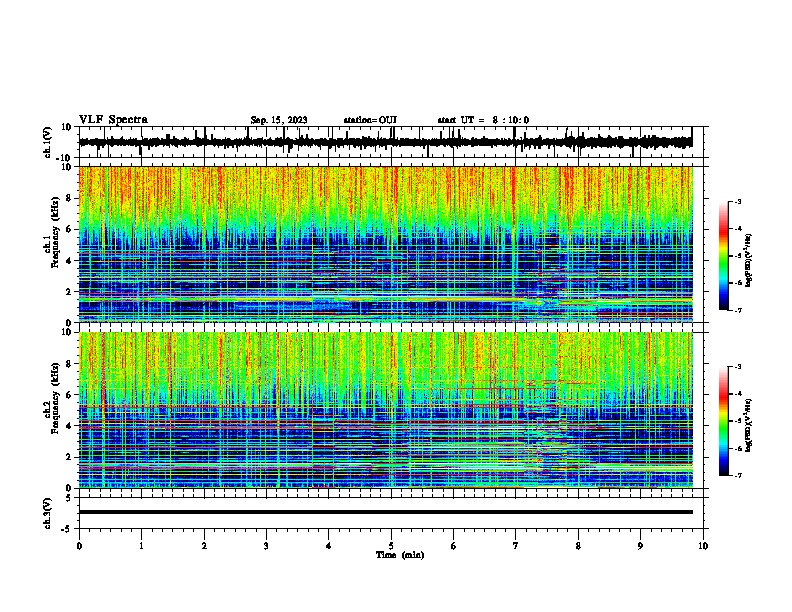Click the '-3' tick on ch.1 color scale
Screen dimensions: 792x612
(737, 201)
